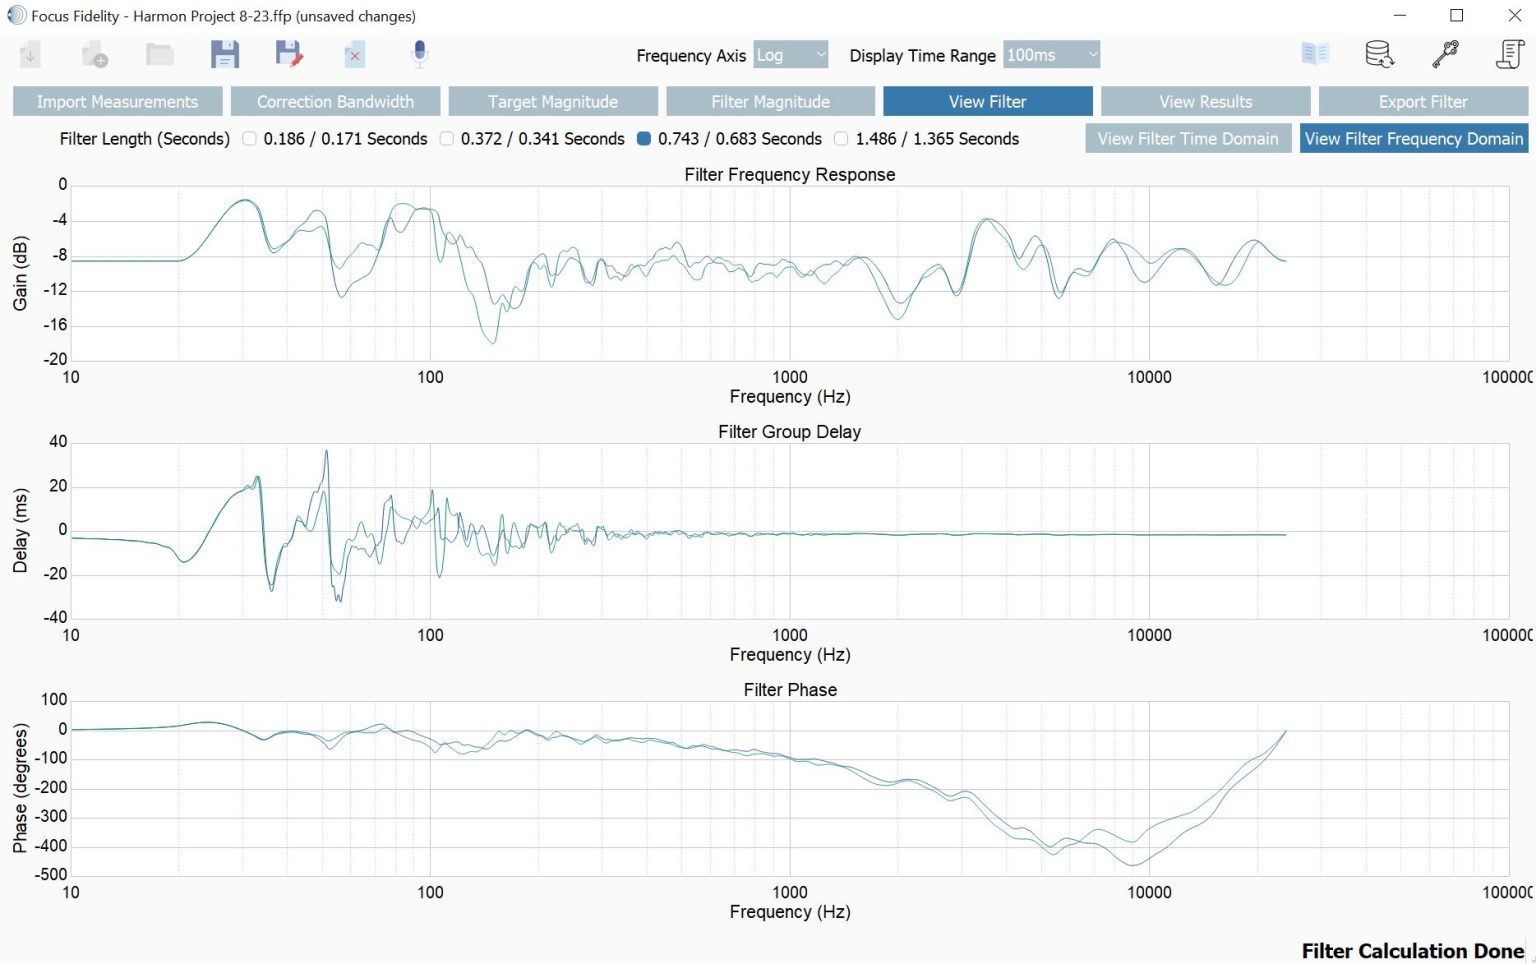Go to Import Measurements tab
1536x964 pixels.
point(117,102)
